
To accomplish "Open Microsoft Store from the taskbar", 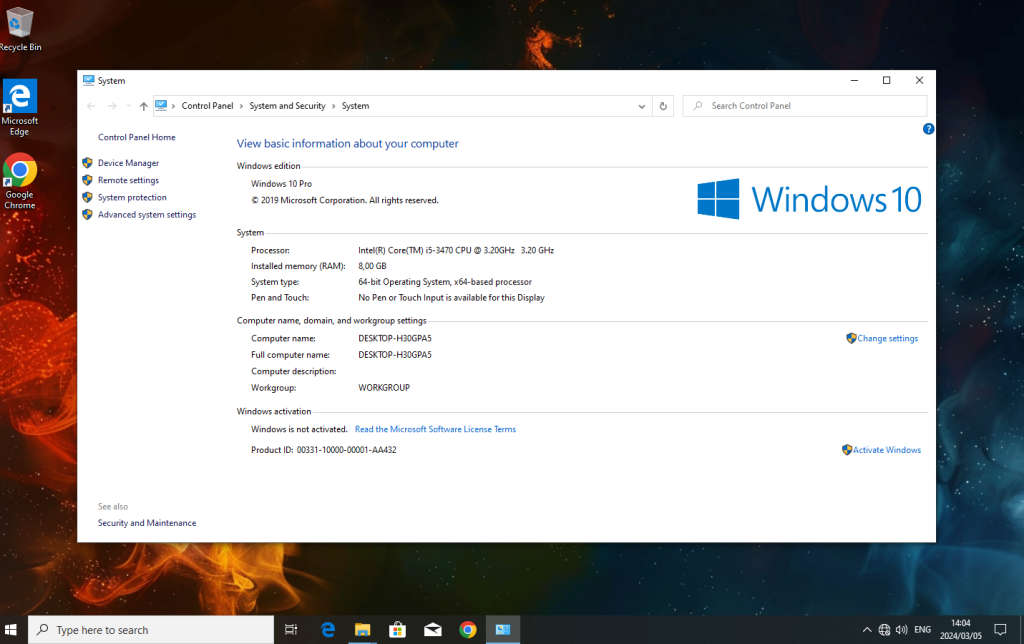I will coord(397,629).
